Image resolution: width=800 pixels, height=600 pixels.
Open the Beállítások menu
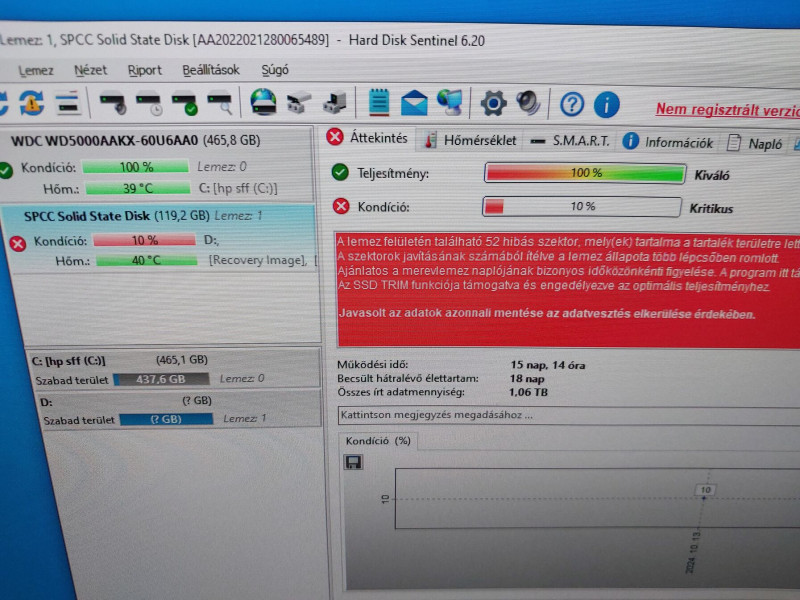[211, 70]
